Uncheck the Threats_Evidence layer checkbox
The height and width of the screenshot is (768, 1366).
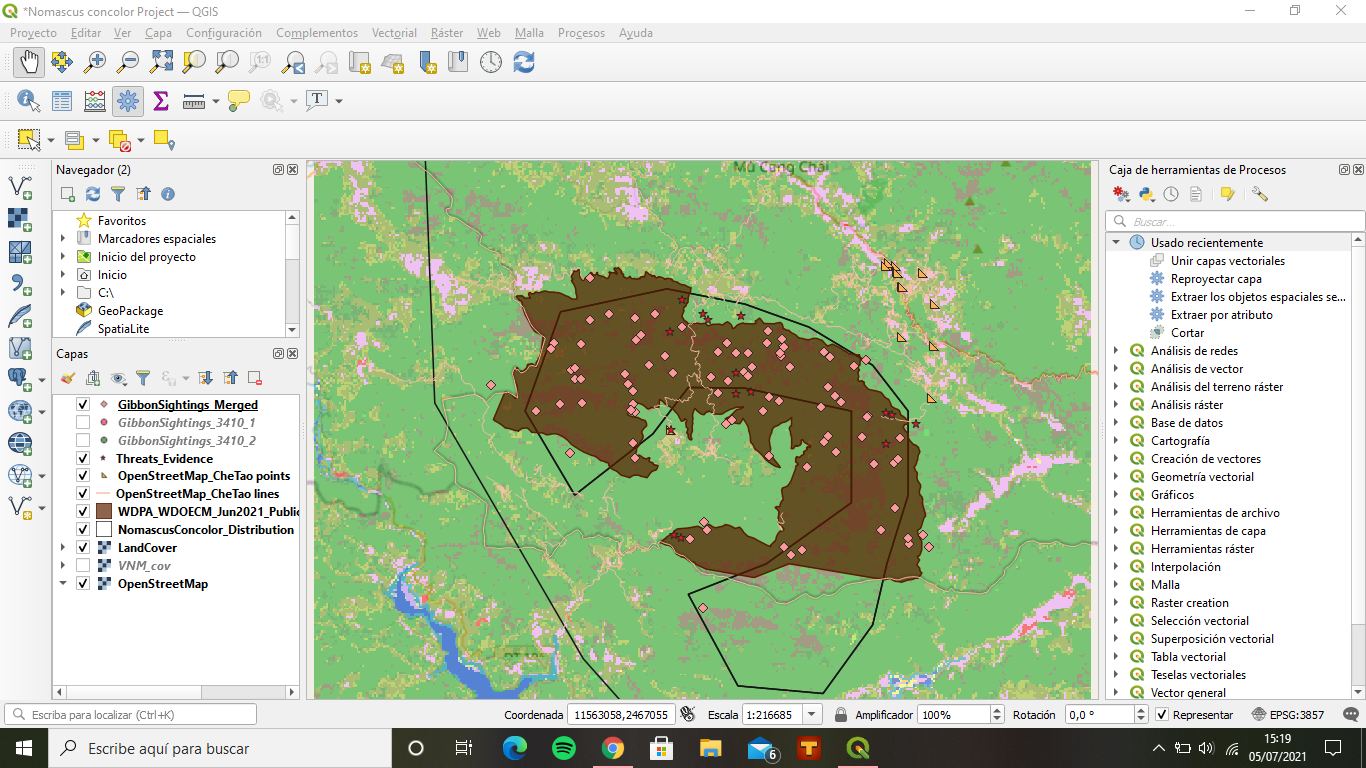pos(84,458)
